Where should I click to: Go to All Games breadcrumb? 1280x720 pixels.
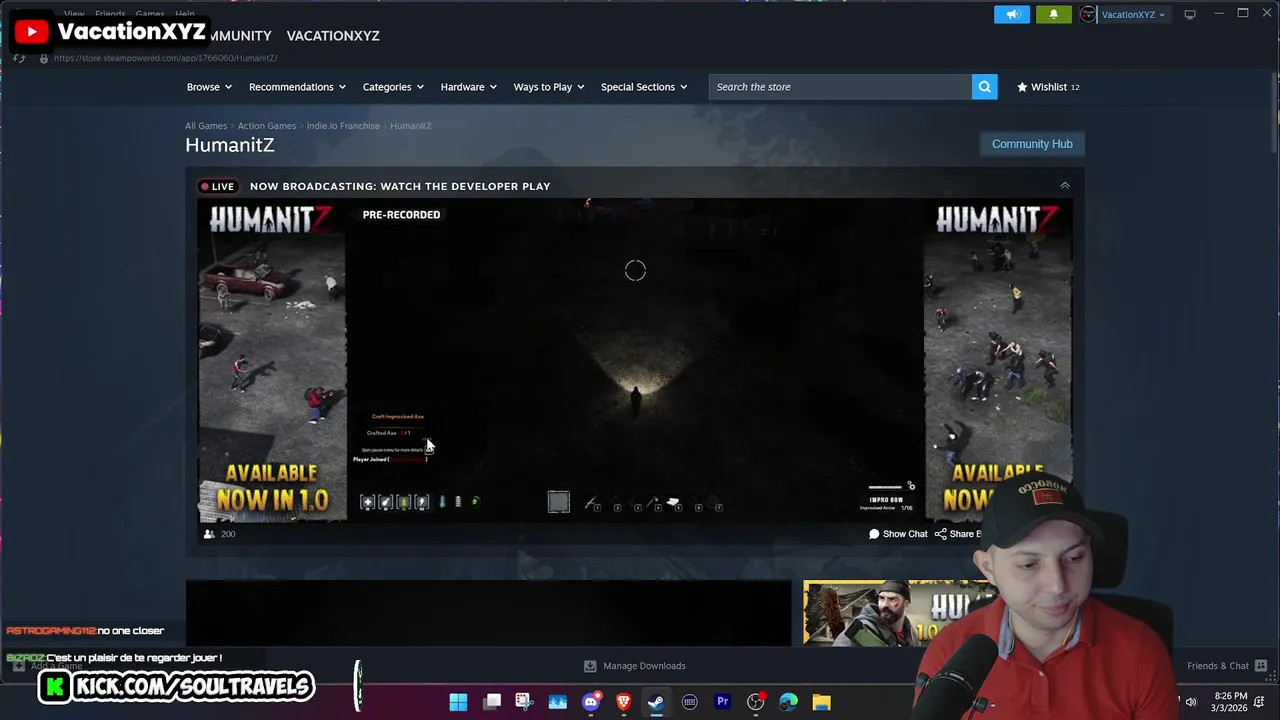pos(206,126)
